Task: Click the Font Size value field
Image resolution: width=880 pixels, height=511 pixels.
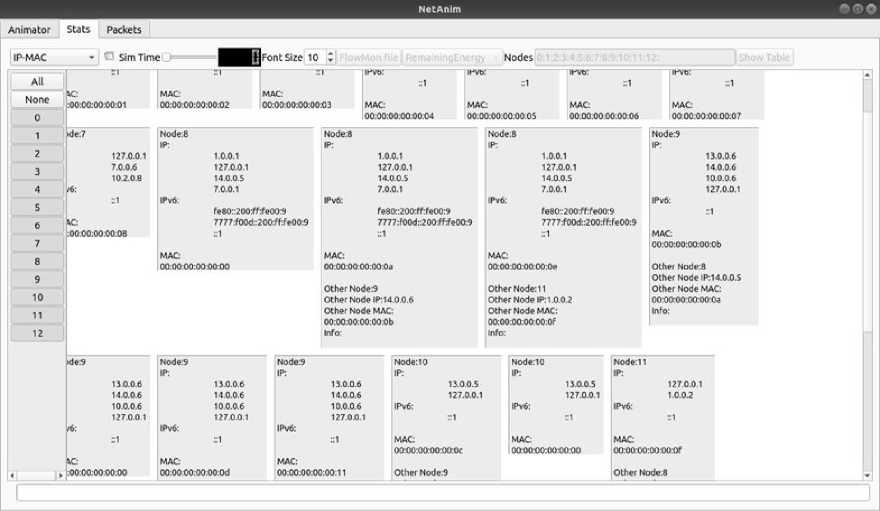Action: coord(315,57)
